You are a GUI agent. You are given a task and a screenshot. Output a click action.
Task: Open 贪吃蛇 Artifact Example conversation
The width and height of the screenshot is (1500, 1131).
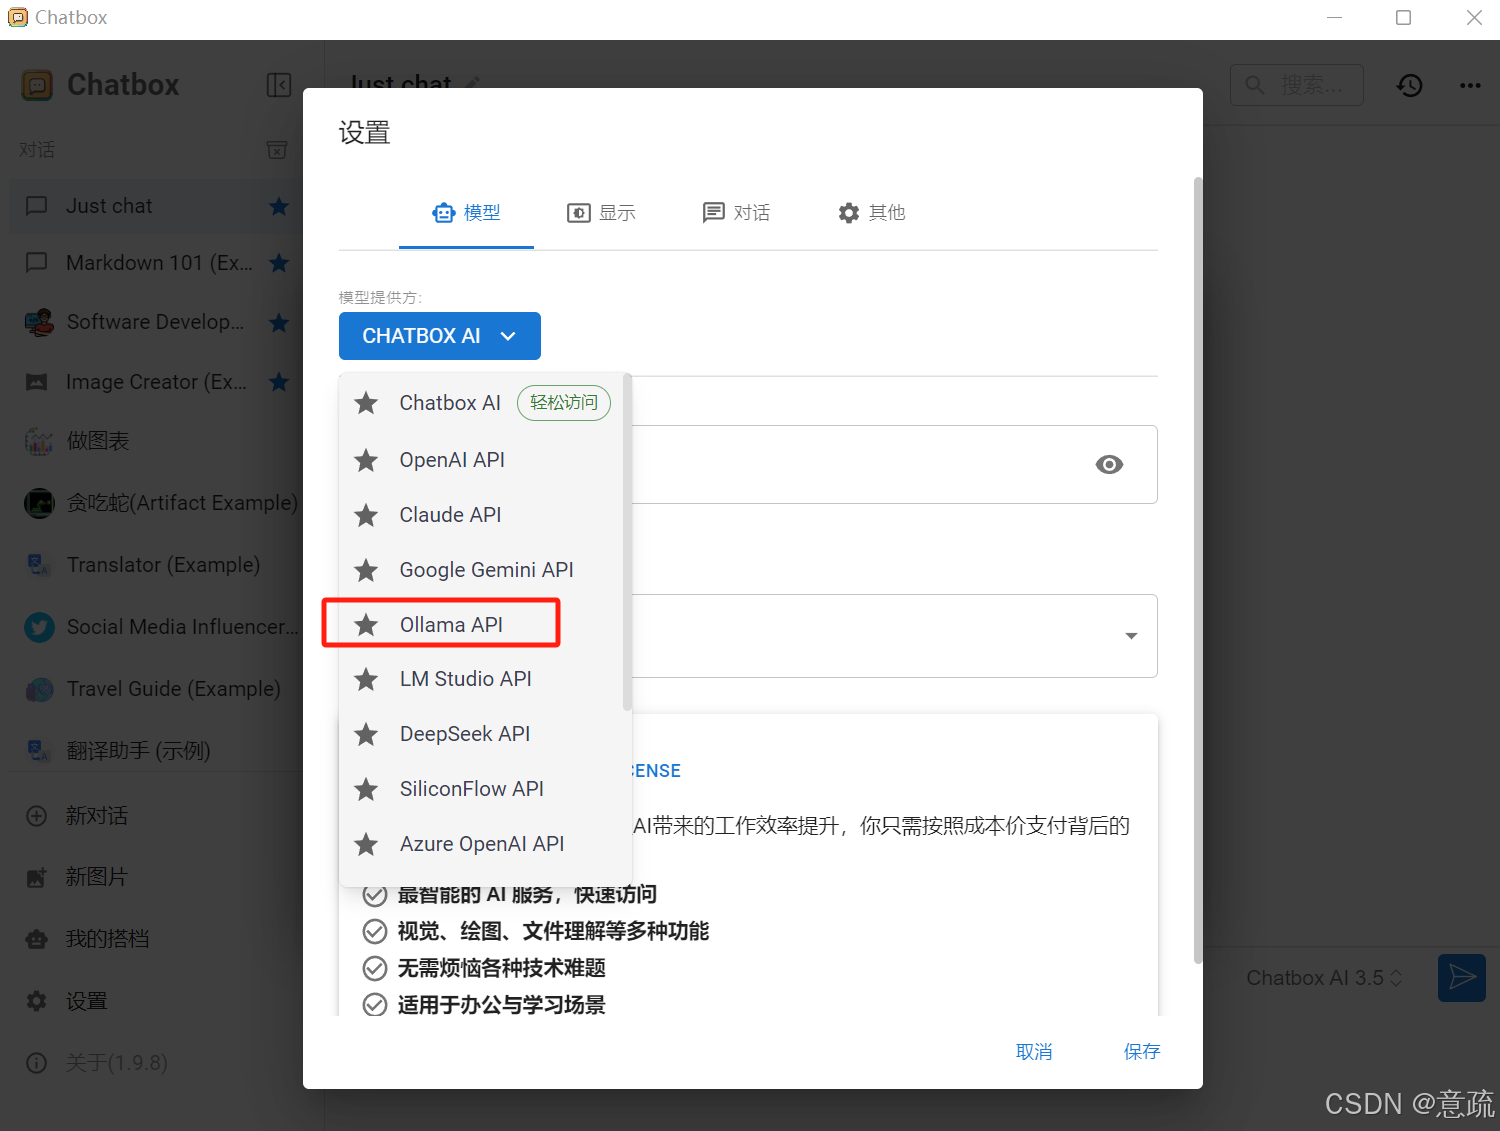point(155,503)
